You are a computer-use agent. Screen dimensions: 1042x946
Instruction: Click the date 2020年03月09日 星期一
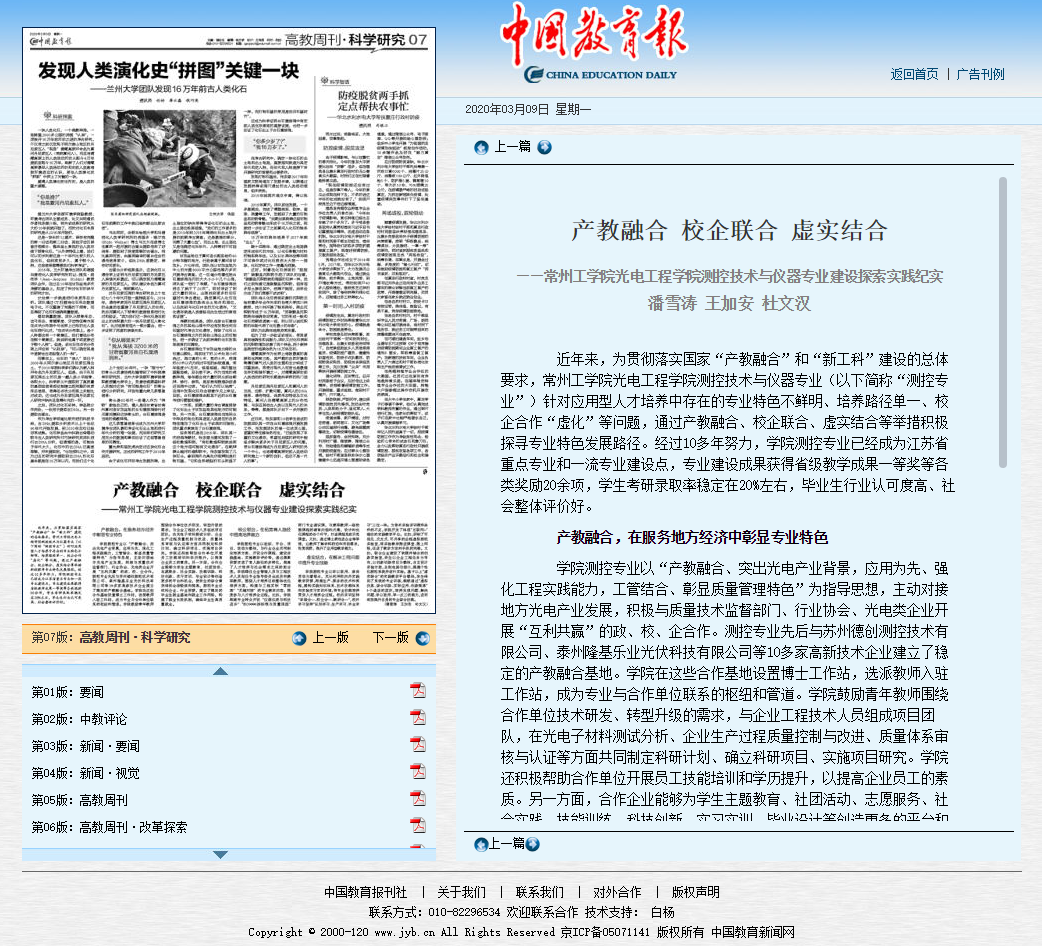[x=528, y=110]
